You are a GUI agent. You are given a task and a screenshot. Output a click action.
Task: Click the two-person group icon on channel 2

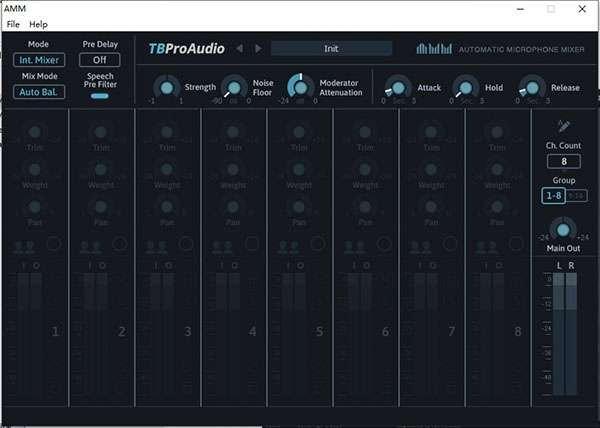(90, 247)
